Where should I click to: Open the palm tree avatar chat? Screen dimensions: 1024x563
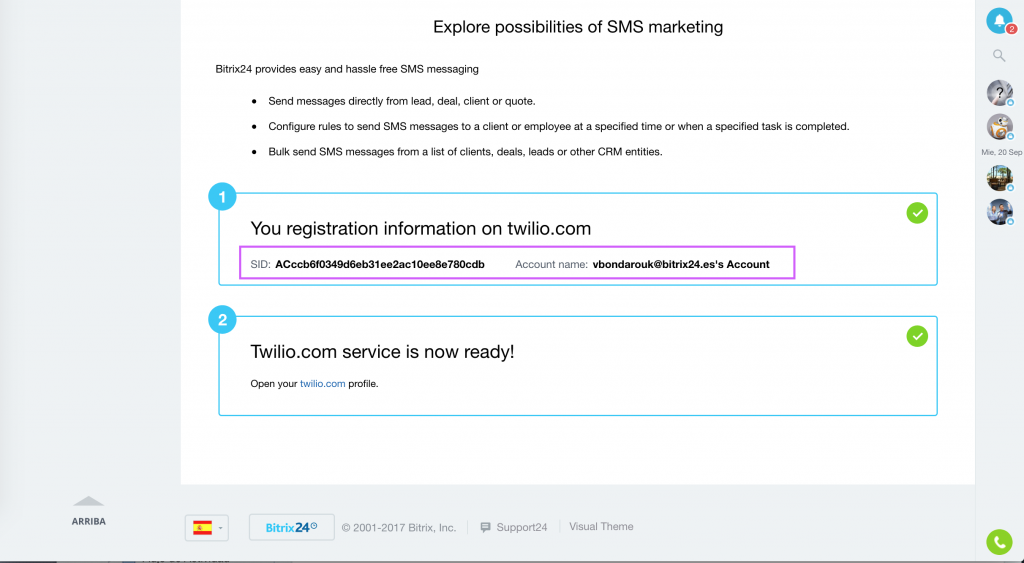[999, 178]
